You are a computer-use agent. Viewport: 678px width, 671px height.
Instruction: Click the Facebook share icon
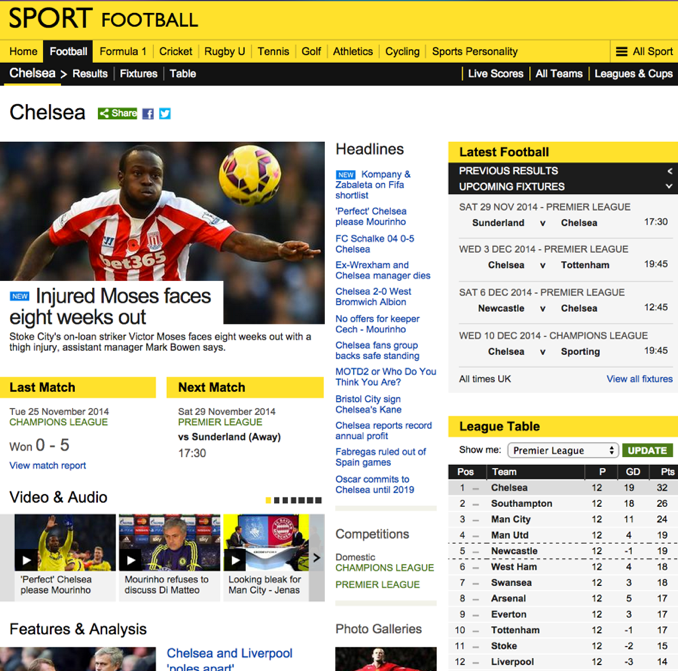(x=148, y=114)
